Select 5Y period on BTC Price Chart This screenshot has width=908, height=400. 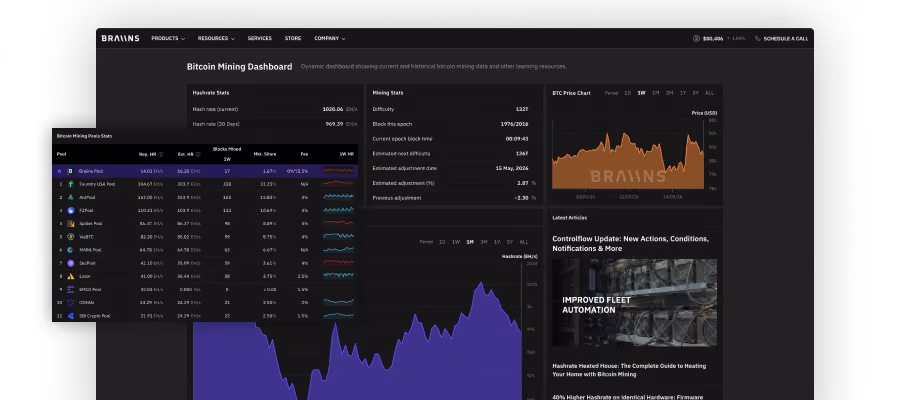pyautogui.click(x=695, y=93)
